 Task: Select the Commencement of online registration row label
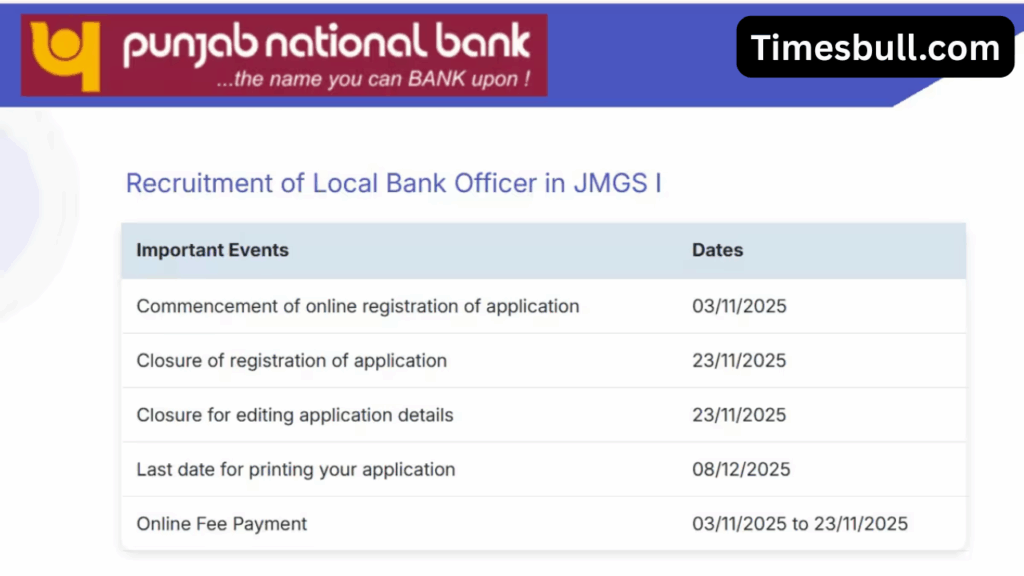coord(357,306)
